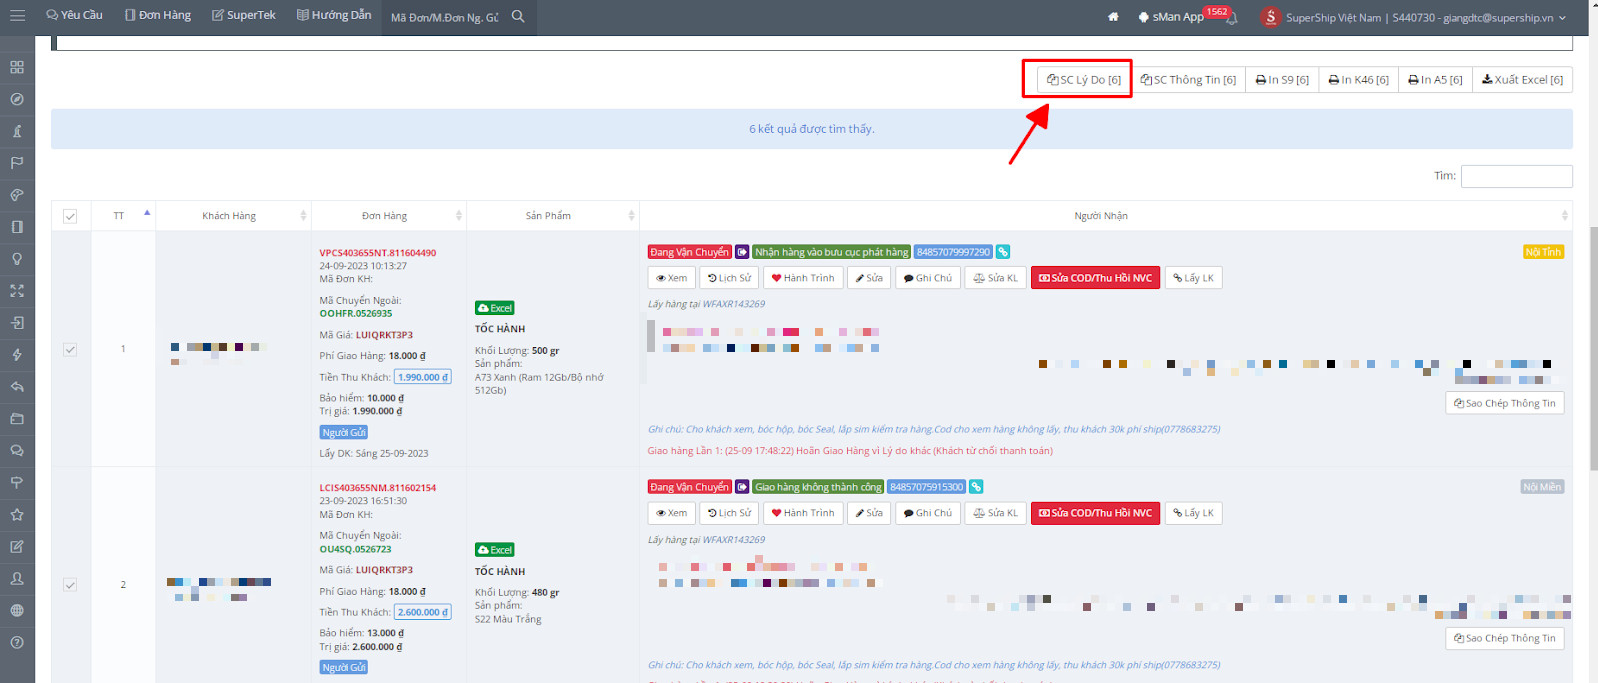Print with In K46 [6] button
The image size is (1598, 683).
1358,79
